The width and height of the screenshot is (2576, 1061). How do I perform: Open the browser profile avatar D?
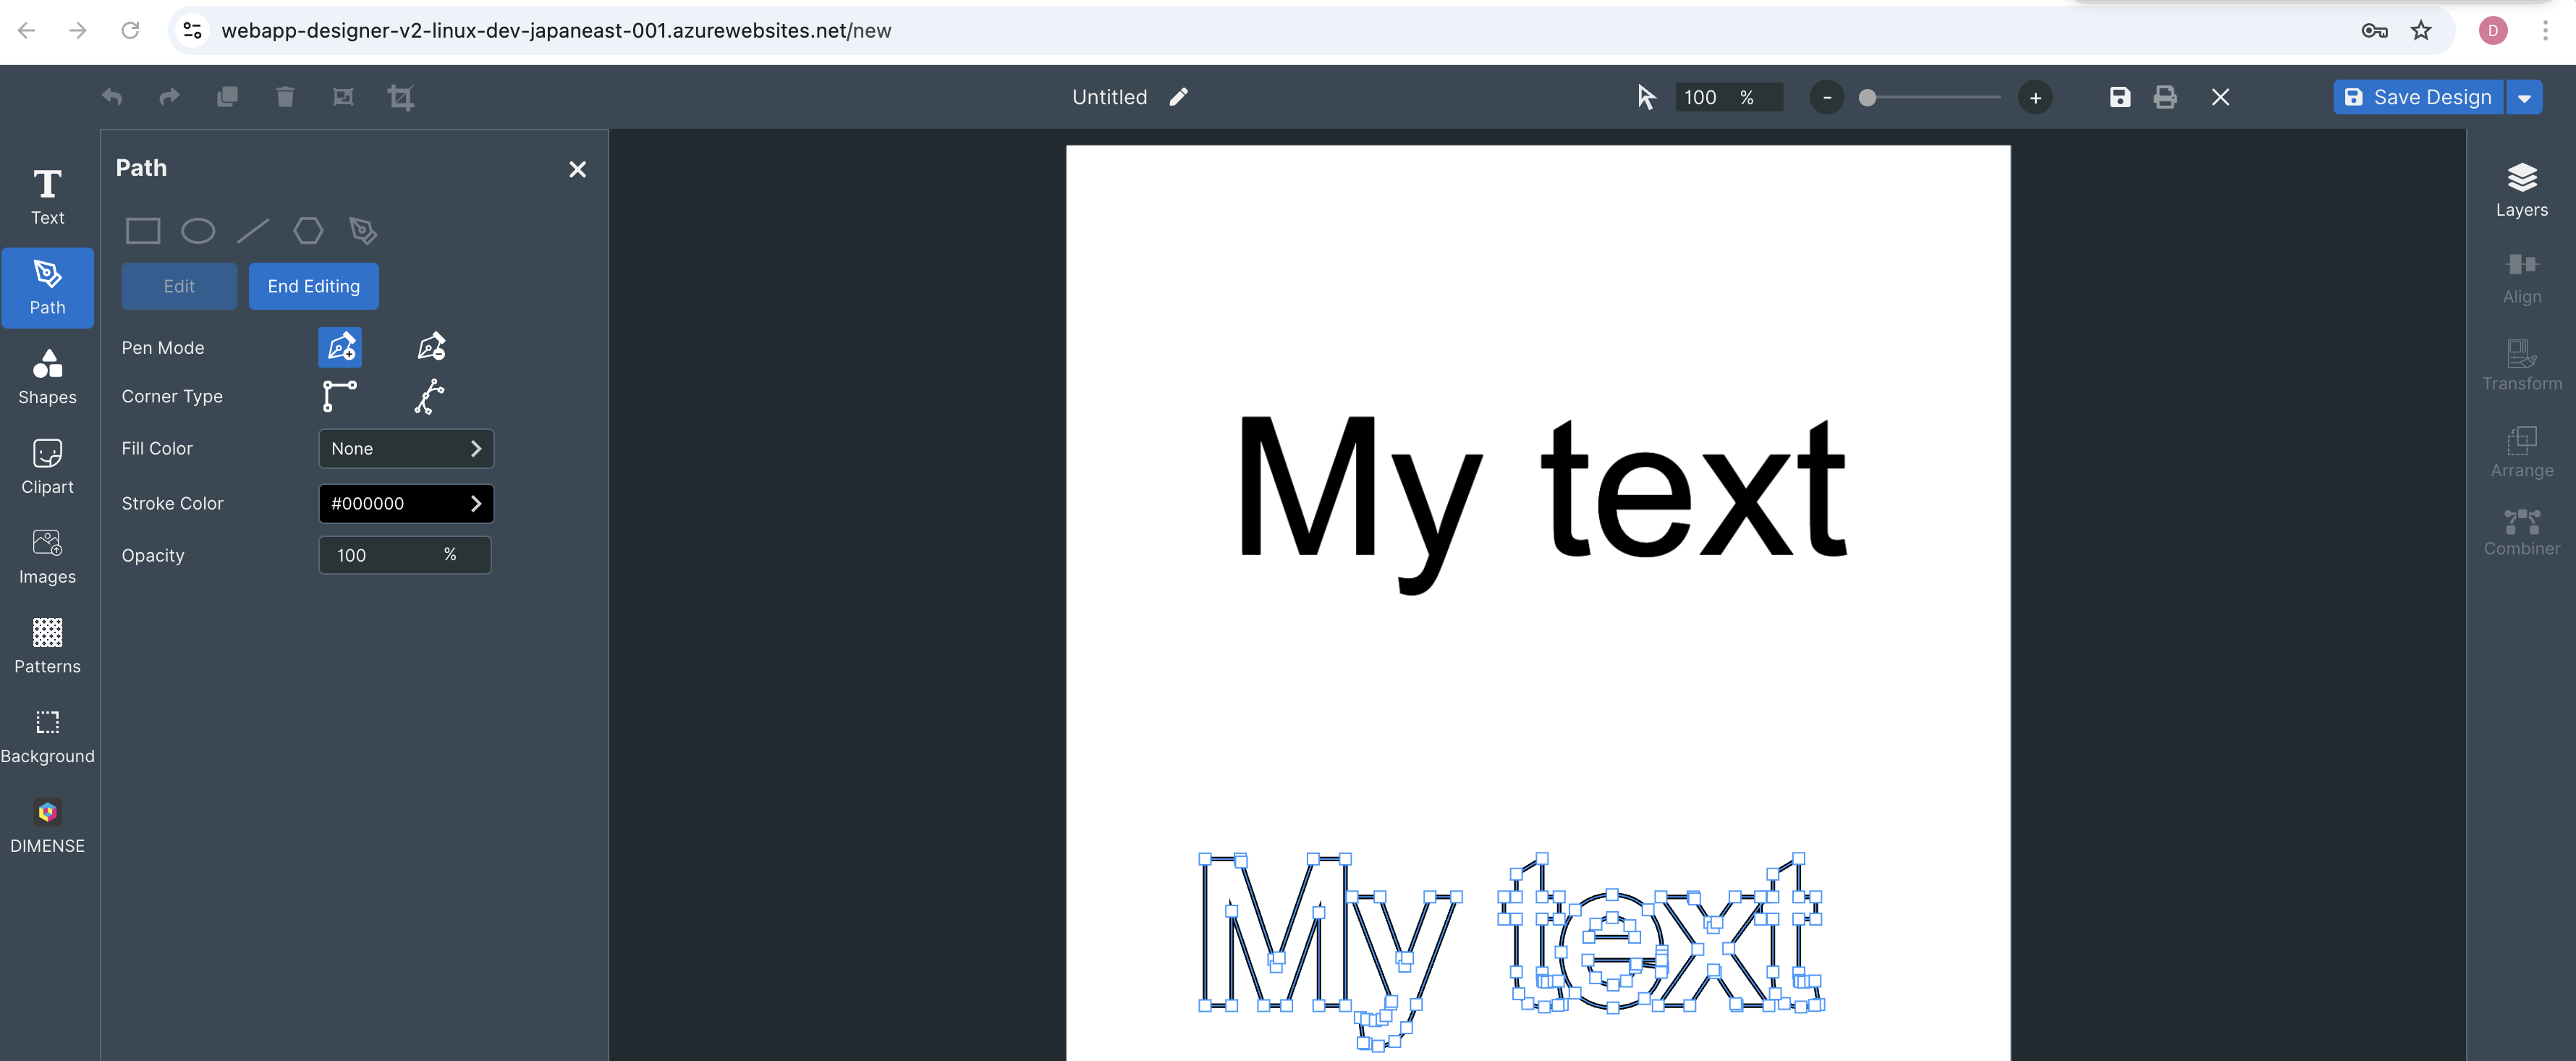coord(2493,31)
